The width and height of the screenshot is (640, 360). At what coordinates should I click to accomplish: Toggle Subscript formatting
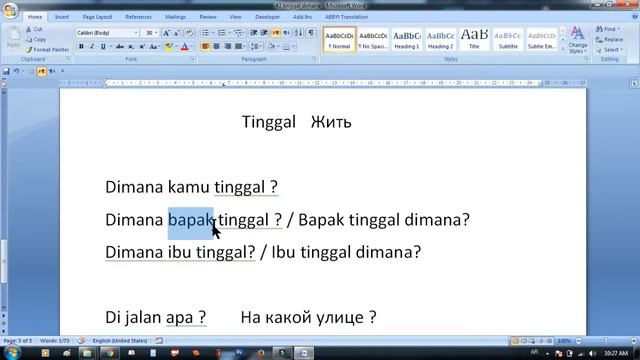[x=131, y=47]
